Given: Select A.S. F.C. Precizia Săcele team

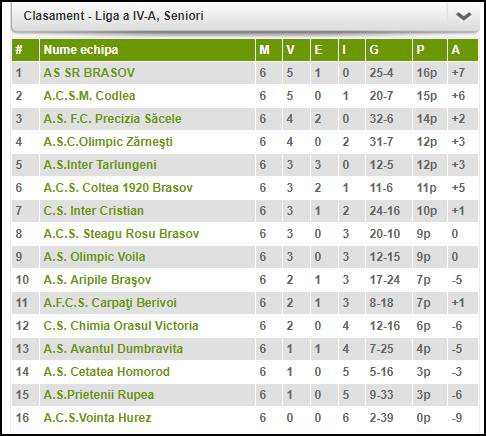Looking at the screenshot, I should [x=113, y=119].
